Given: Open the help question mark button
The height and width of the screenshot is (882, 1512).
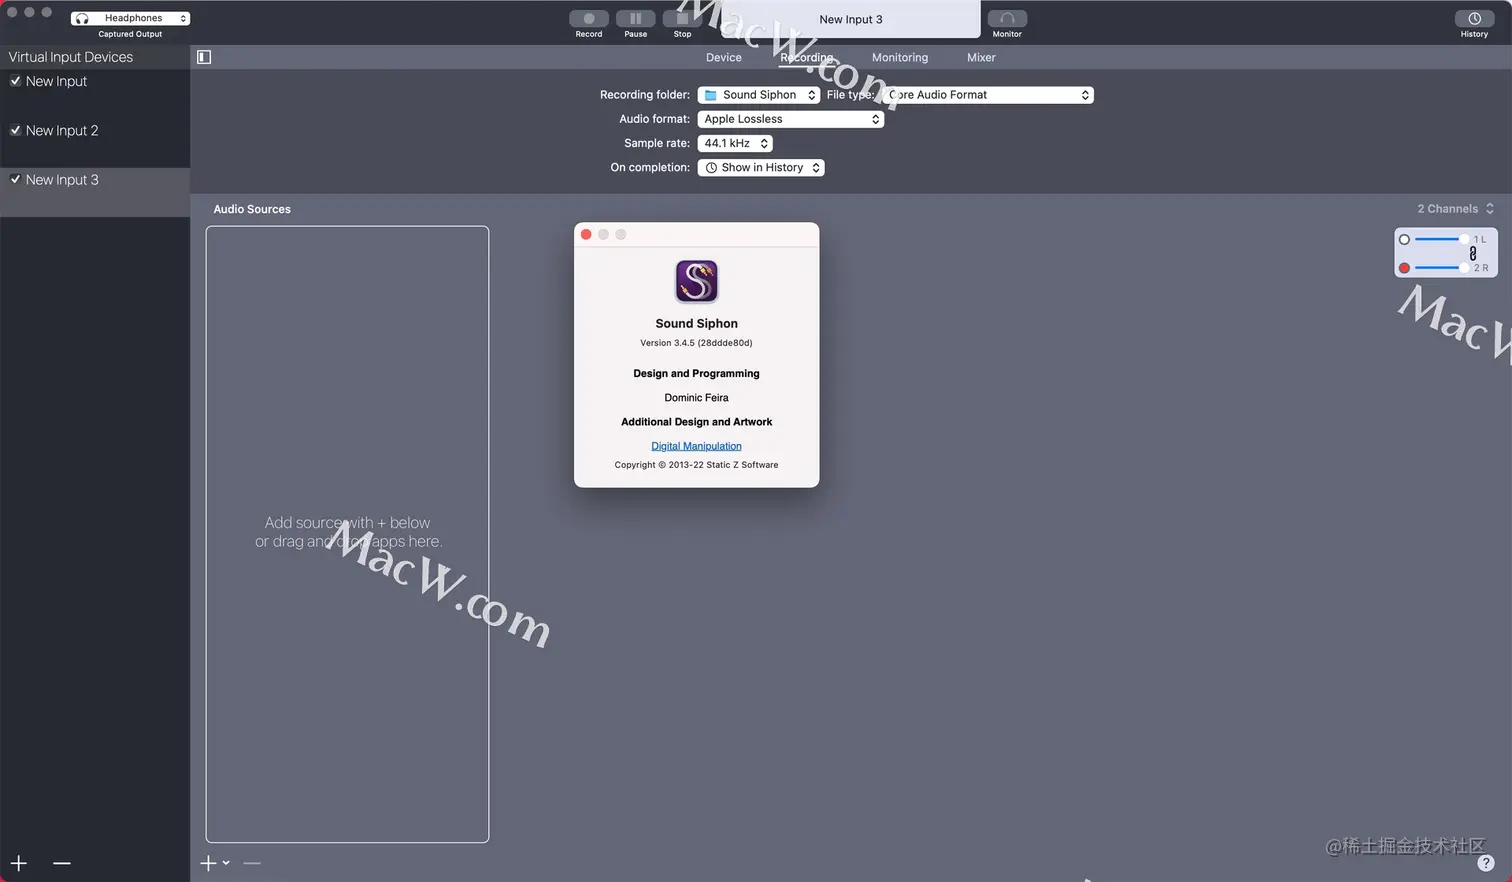Looking at the screenshot, I should (x=1486, y=863).
